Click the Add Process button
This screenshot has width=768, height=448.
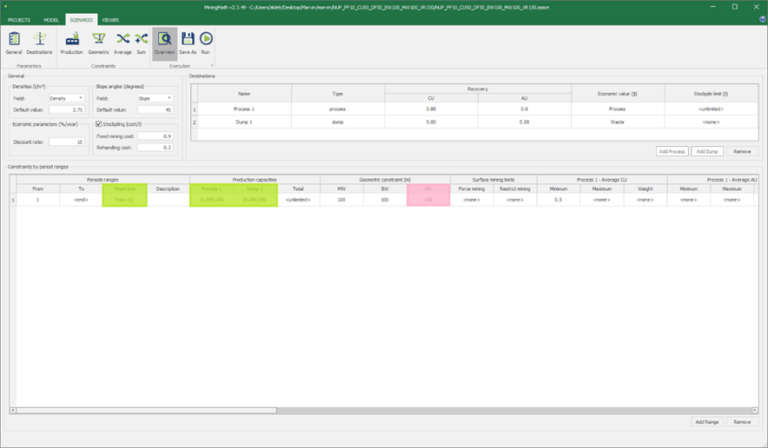tap(671, 151)
